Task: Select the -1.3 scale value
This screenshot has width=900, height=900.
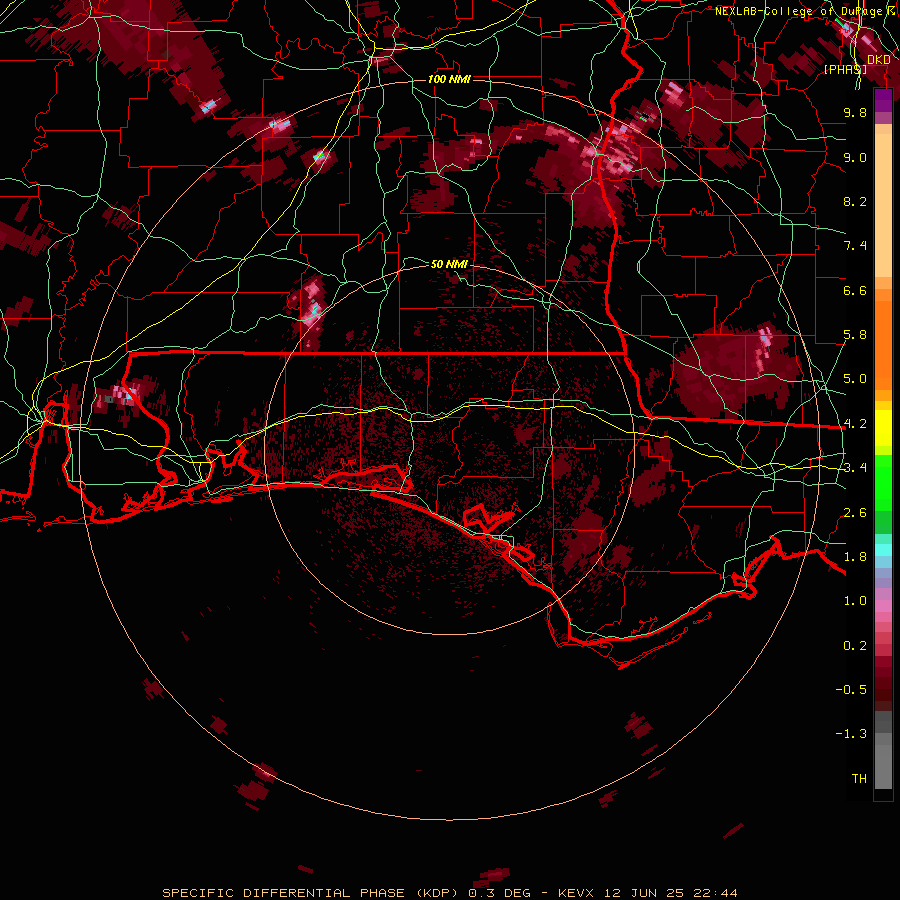Action: [851, 734]
